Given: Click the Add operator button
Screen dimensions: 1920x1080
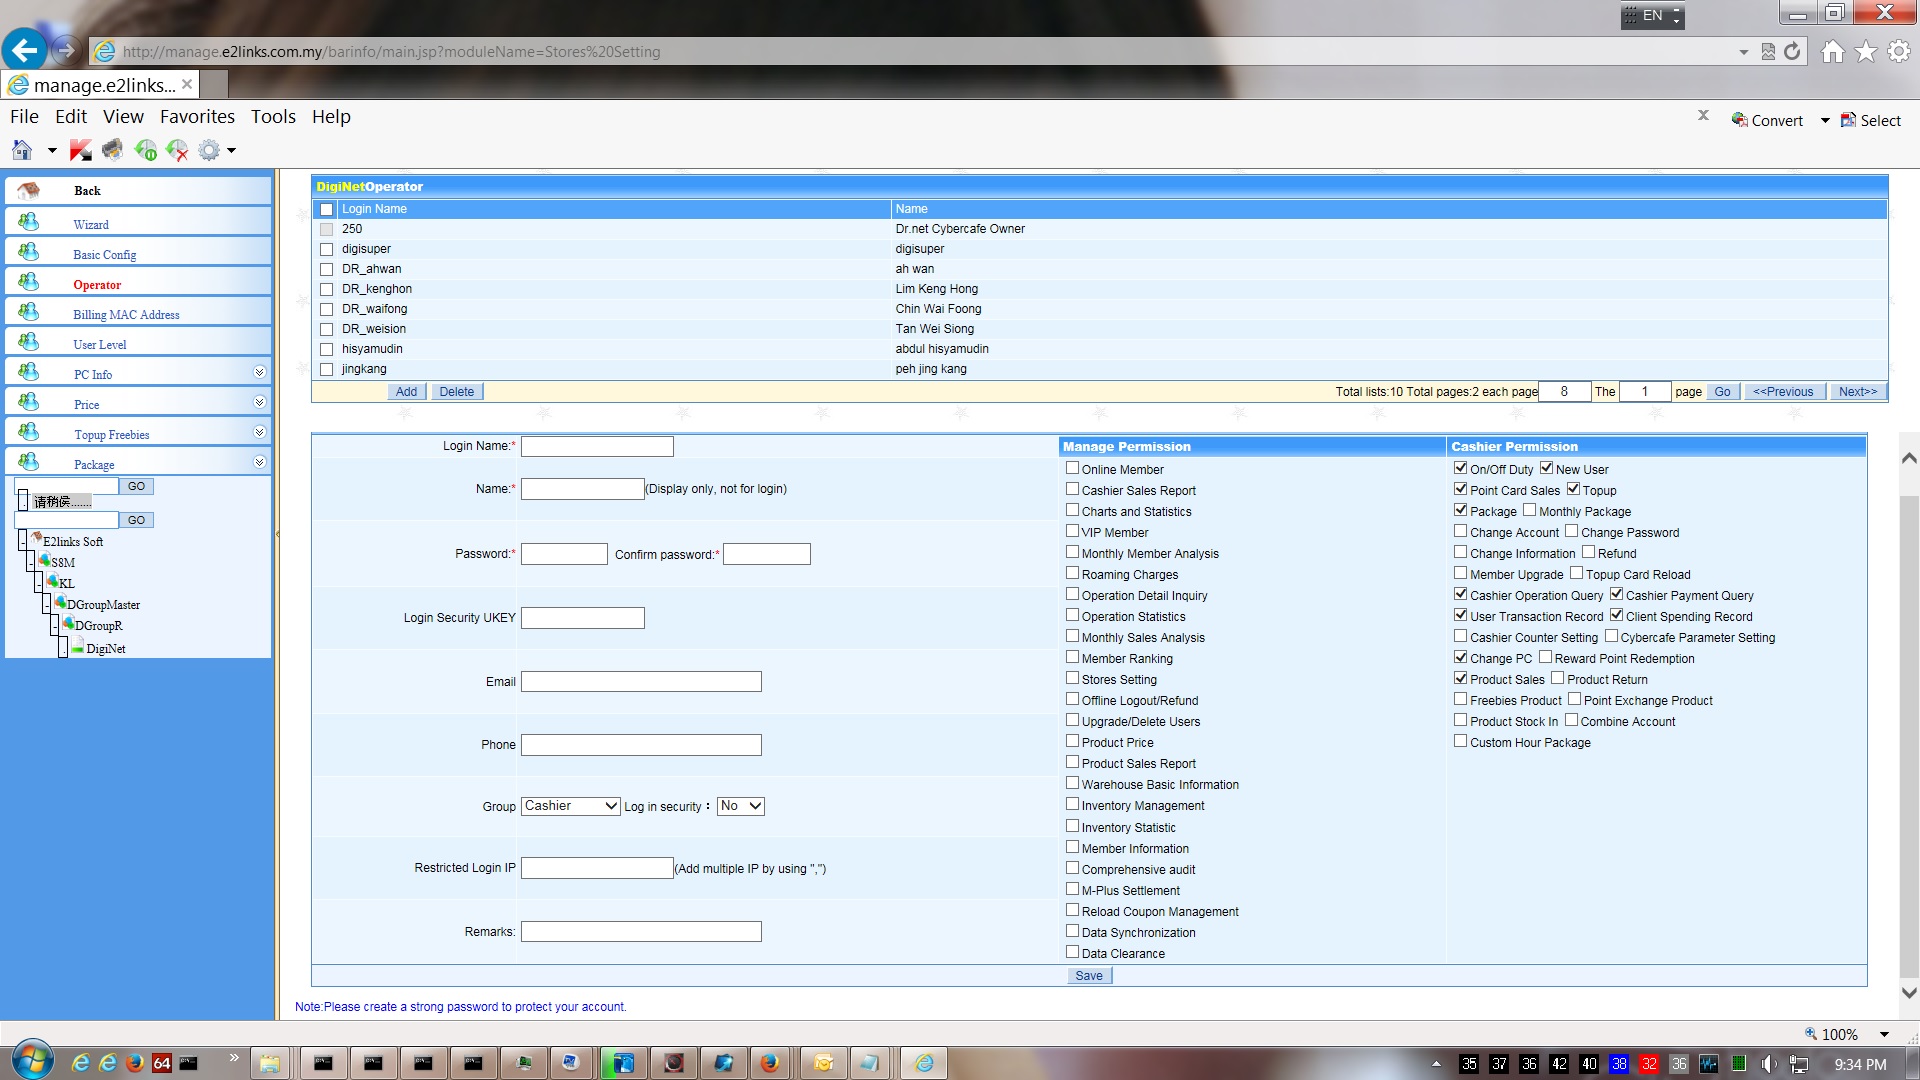Looking at the screenshot, I should click(406, 392).
